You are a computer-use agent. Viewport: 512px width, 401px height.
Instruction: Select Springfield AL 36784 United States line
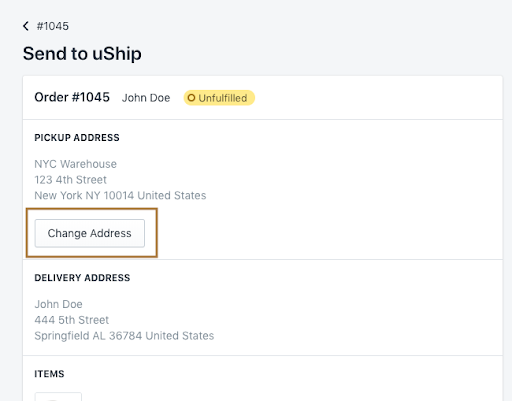coord(124,336)
